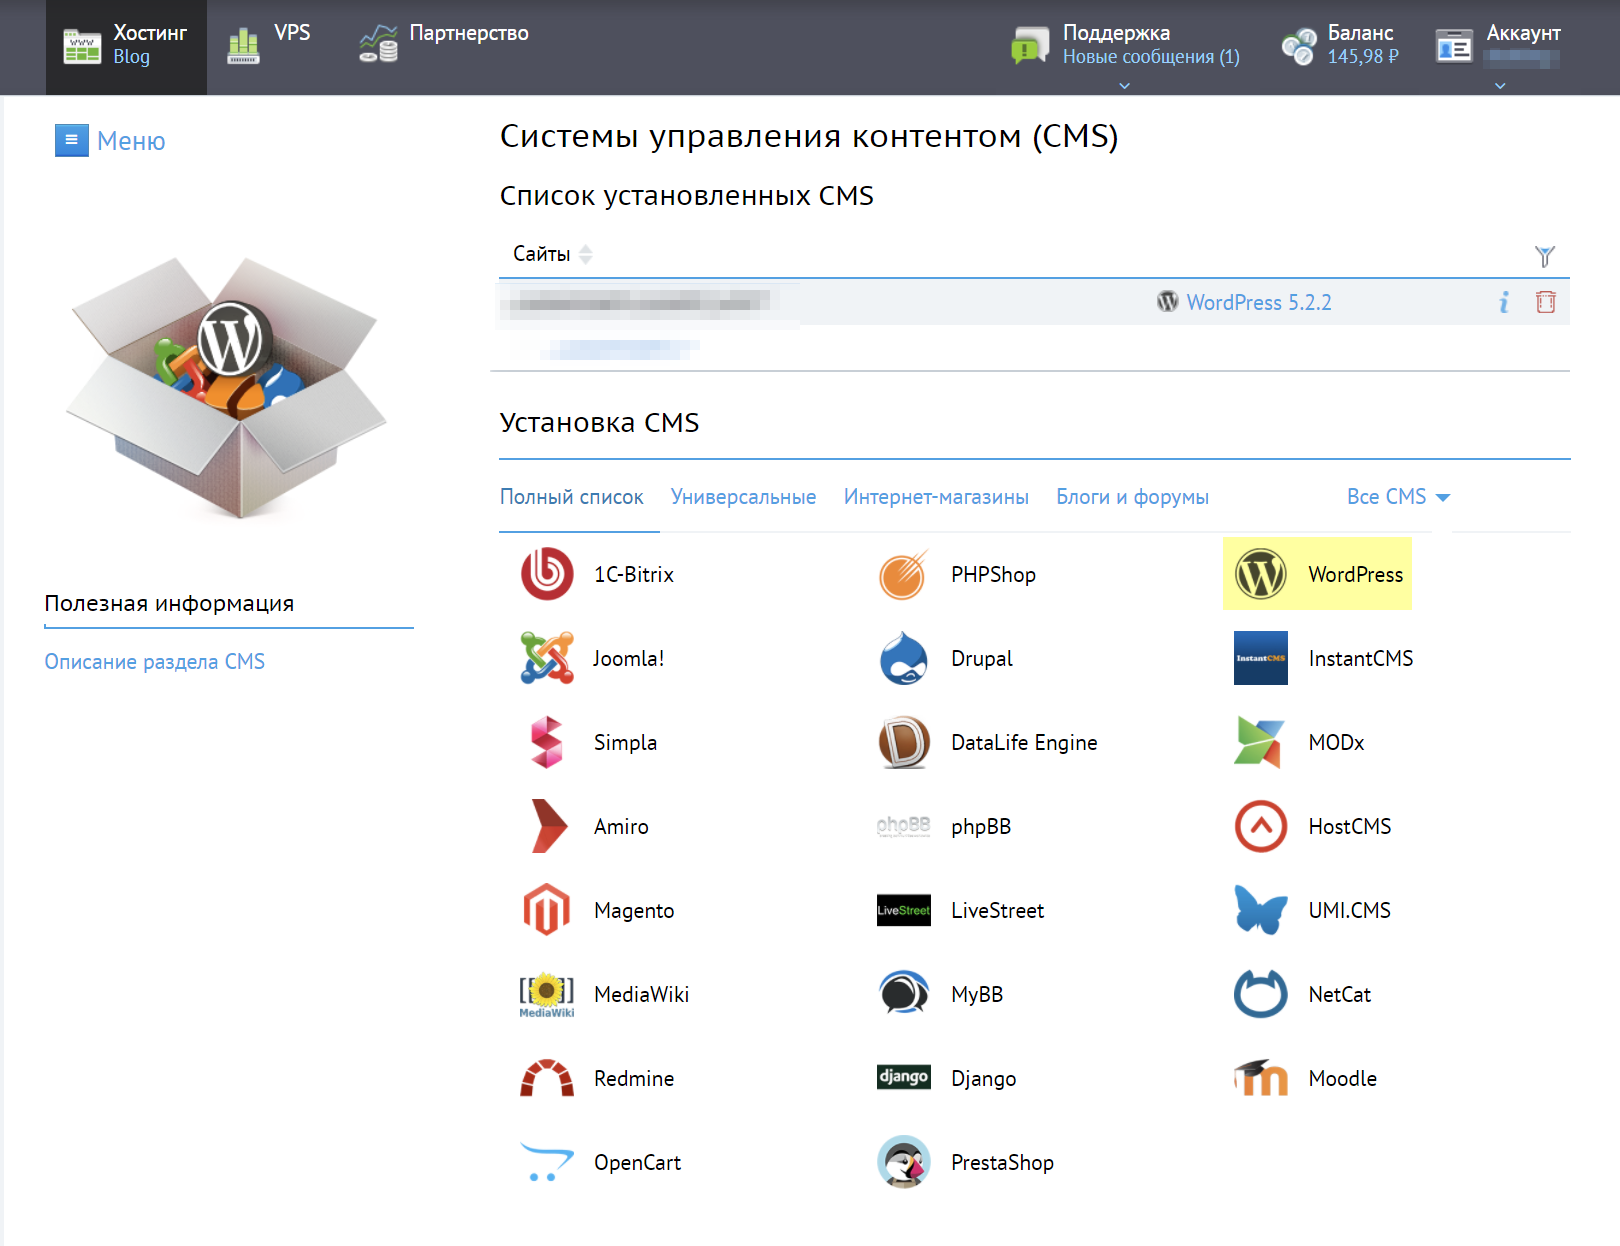1620x1246 pixels.
Task: Click the blue Меню hamburger icon
Action: click(x=71, y=140)
